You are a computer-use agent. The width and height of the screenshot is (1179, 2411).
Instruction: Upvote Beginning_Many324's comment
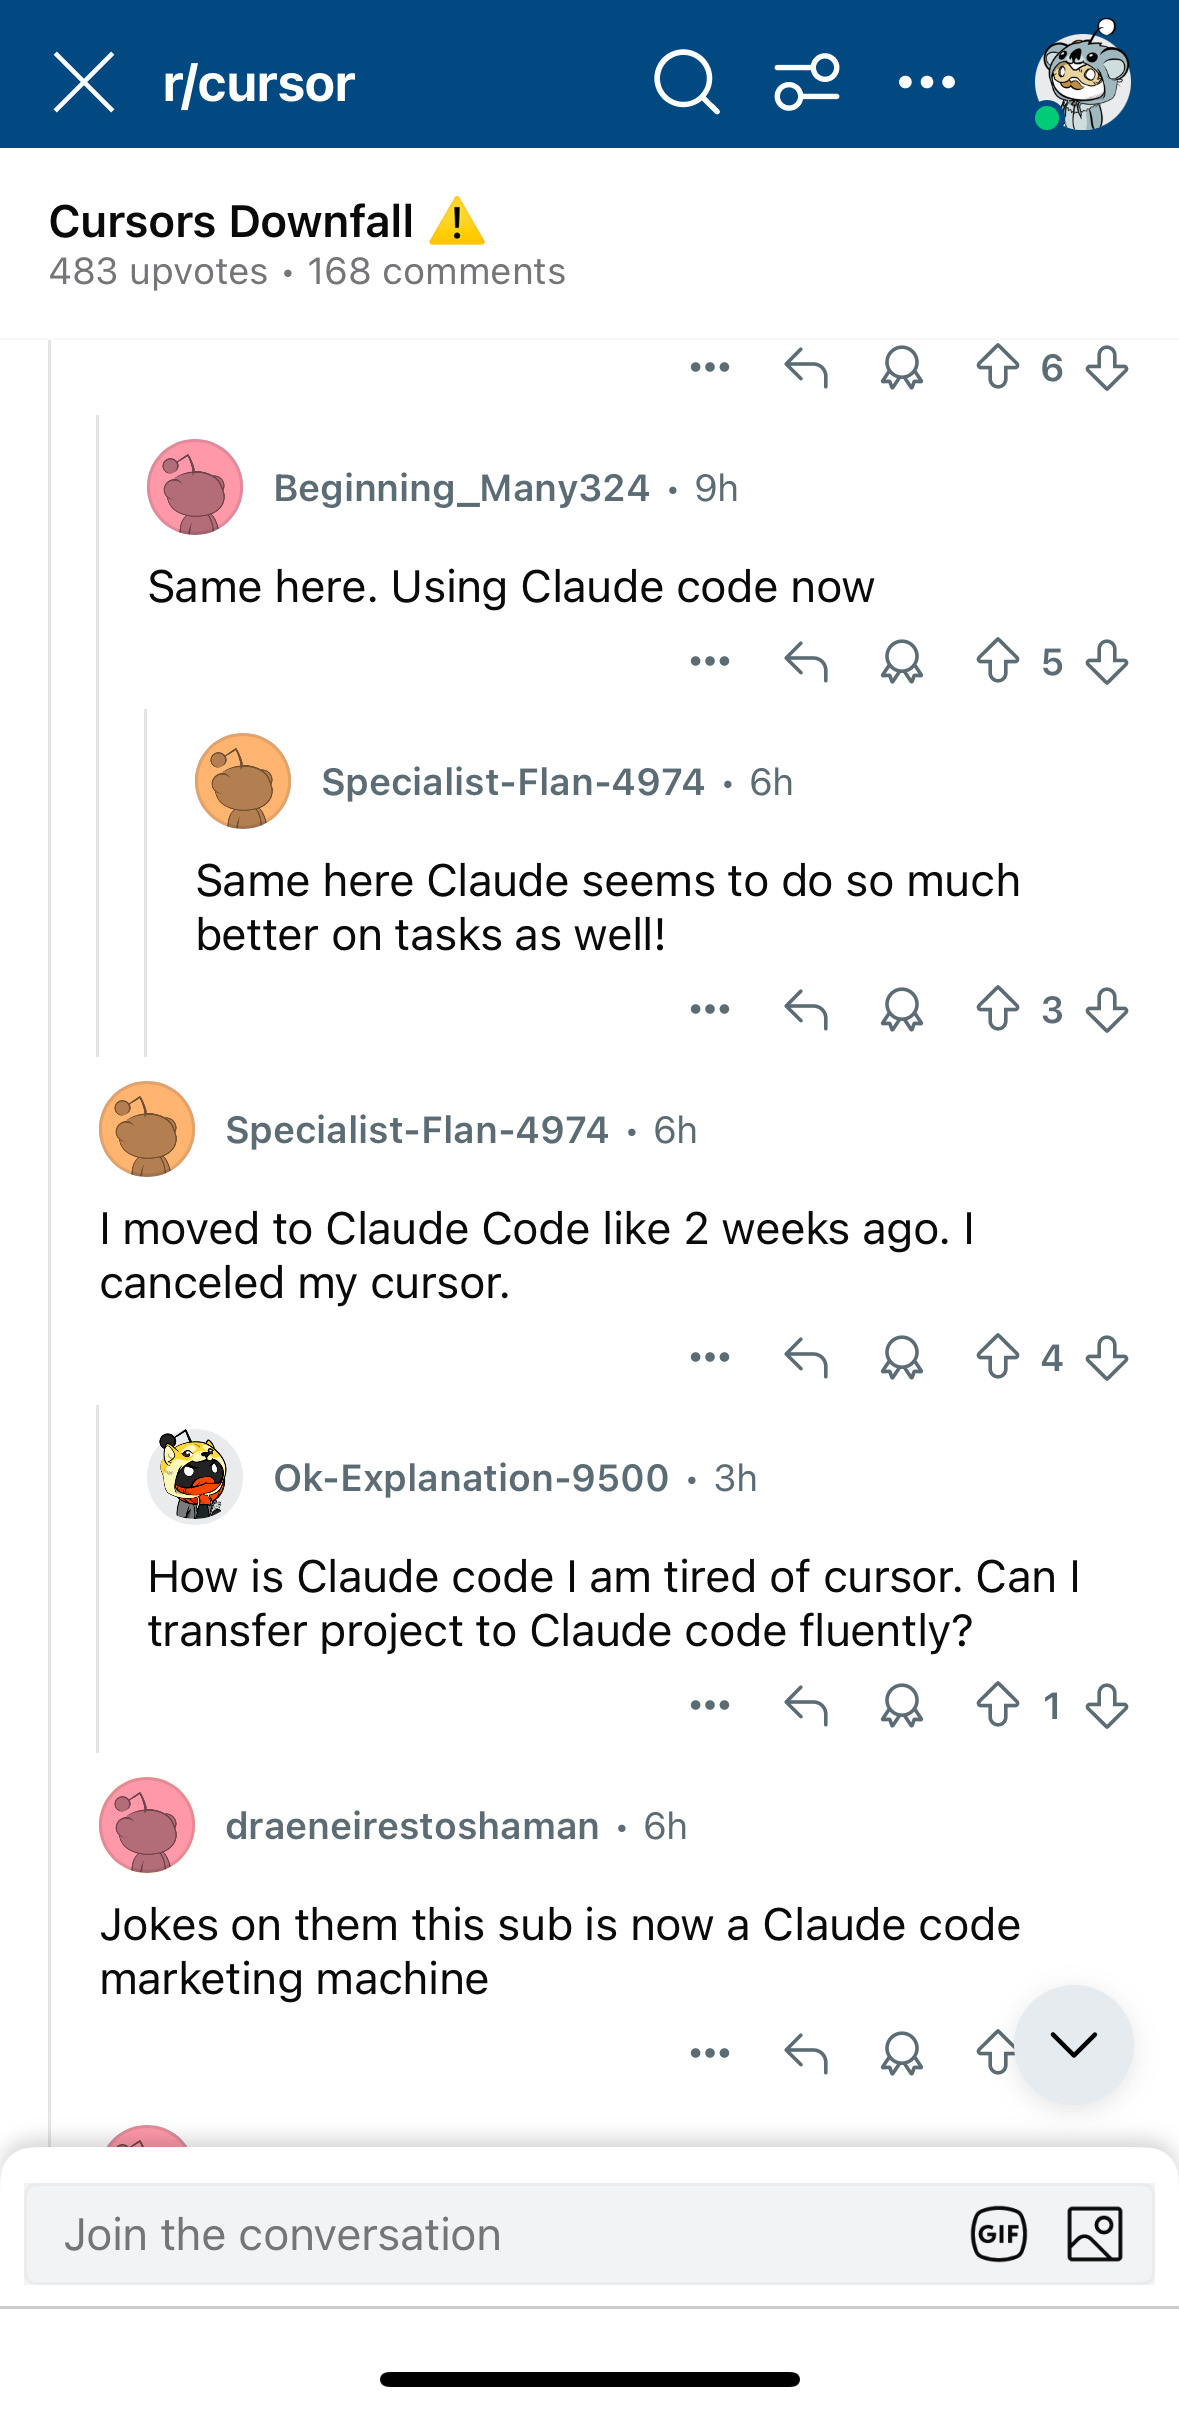[998, 661]
